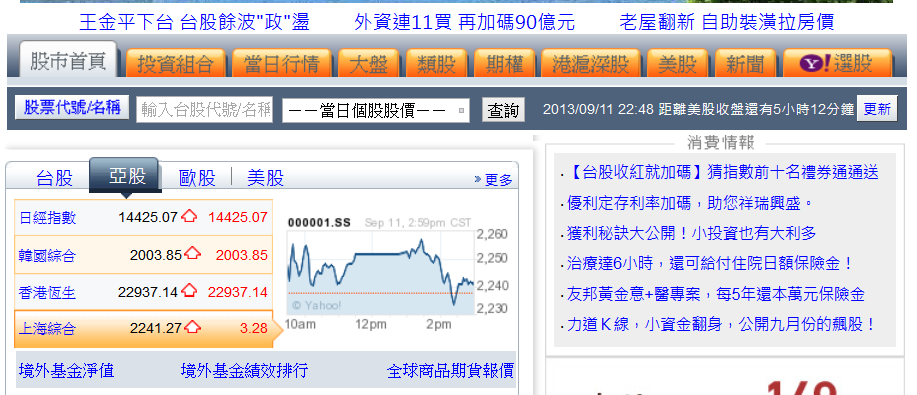The image size is (917, 395).
Task: Switch to 股市首頁 tab
Action: click(68, 59)
